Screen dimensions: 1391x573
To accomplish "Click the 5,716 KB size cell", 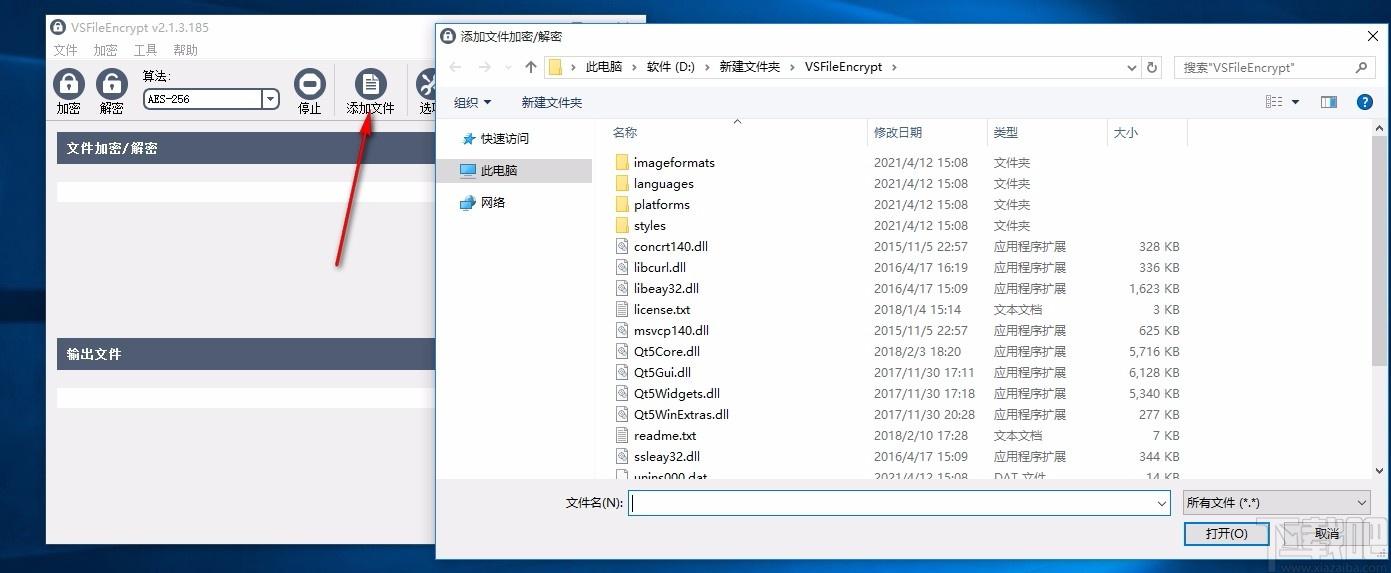I will [1154, 351].
